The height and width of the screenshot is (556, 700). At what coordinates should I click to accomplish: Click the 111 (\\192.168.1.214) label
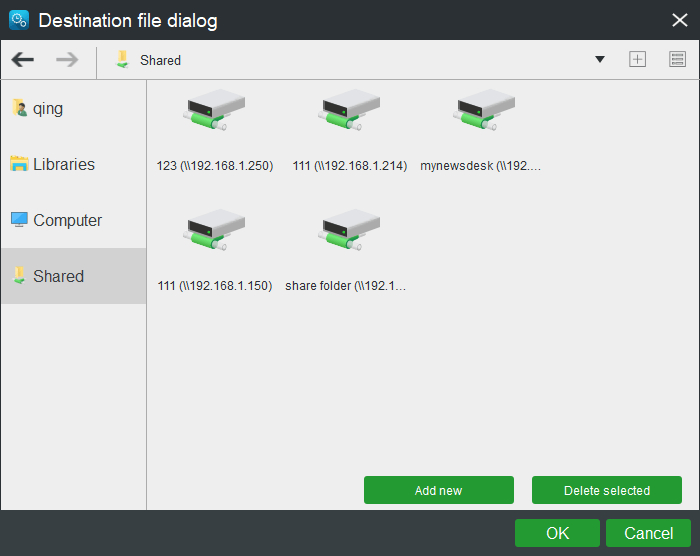350,166
